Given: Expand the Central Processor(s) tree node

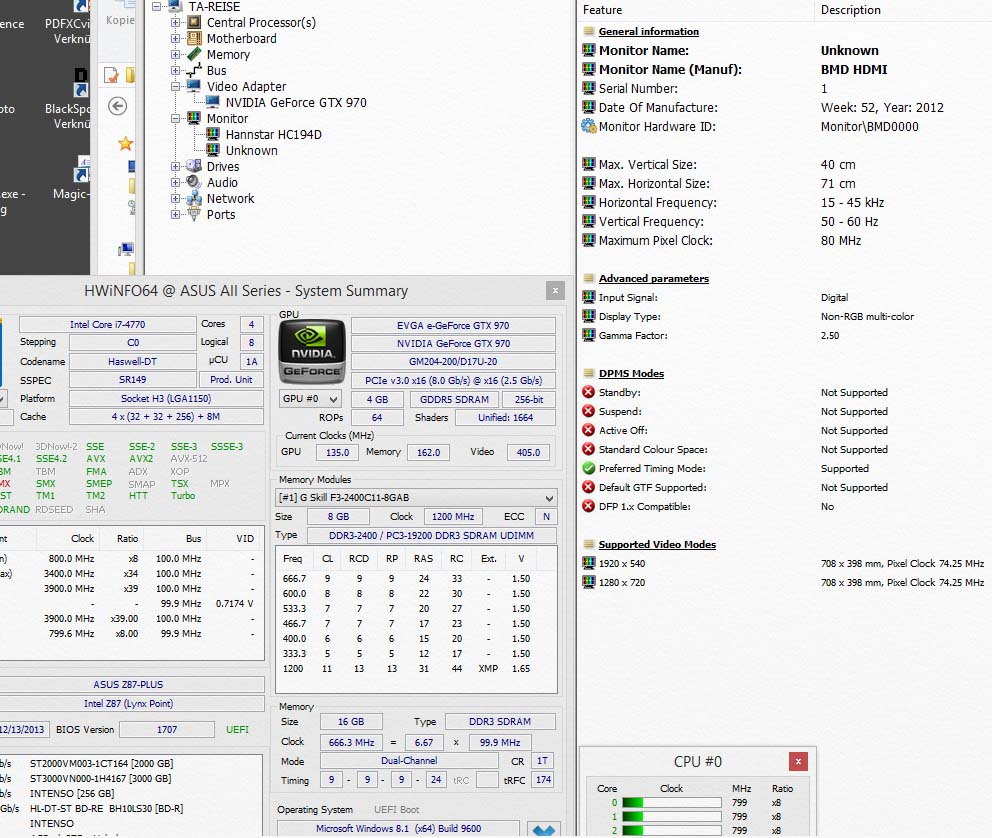Looking at the screenshot, I should tap(175, 23).
